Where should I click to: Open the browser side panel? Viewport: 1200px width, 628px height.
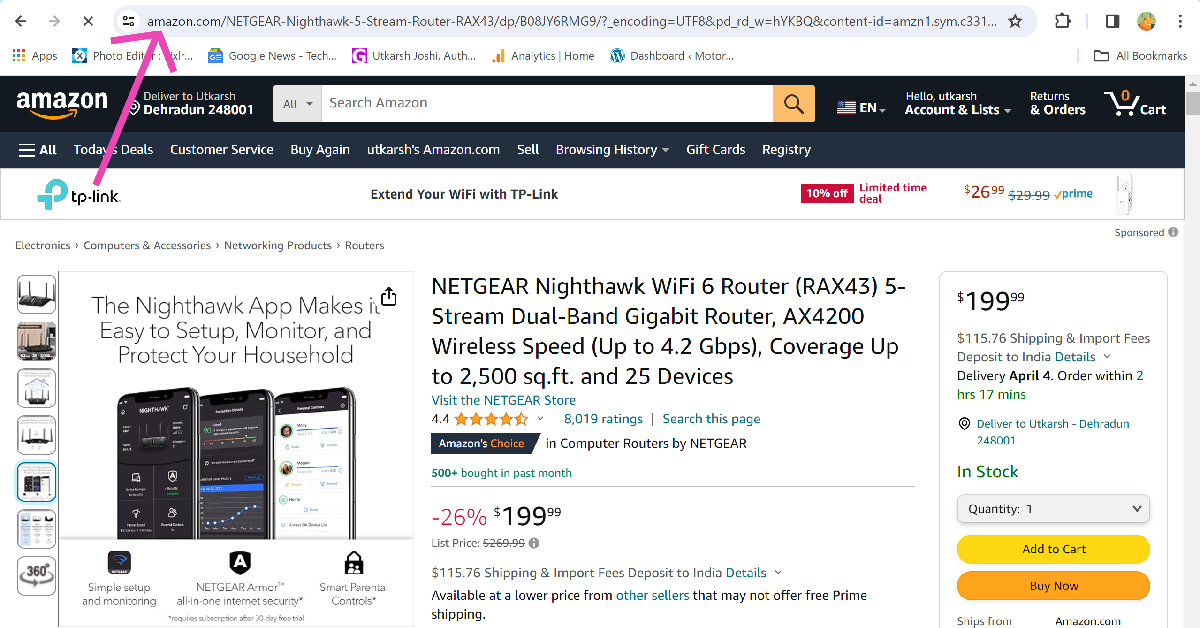[x=1112, y=21]
